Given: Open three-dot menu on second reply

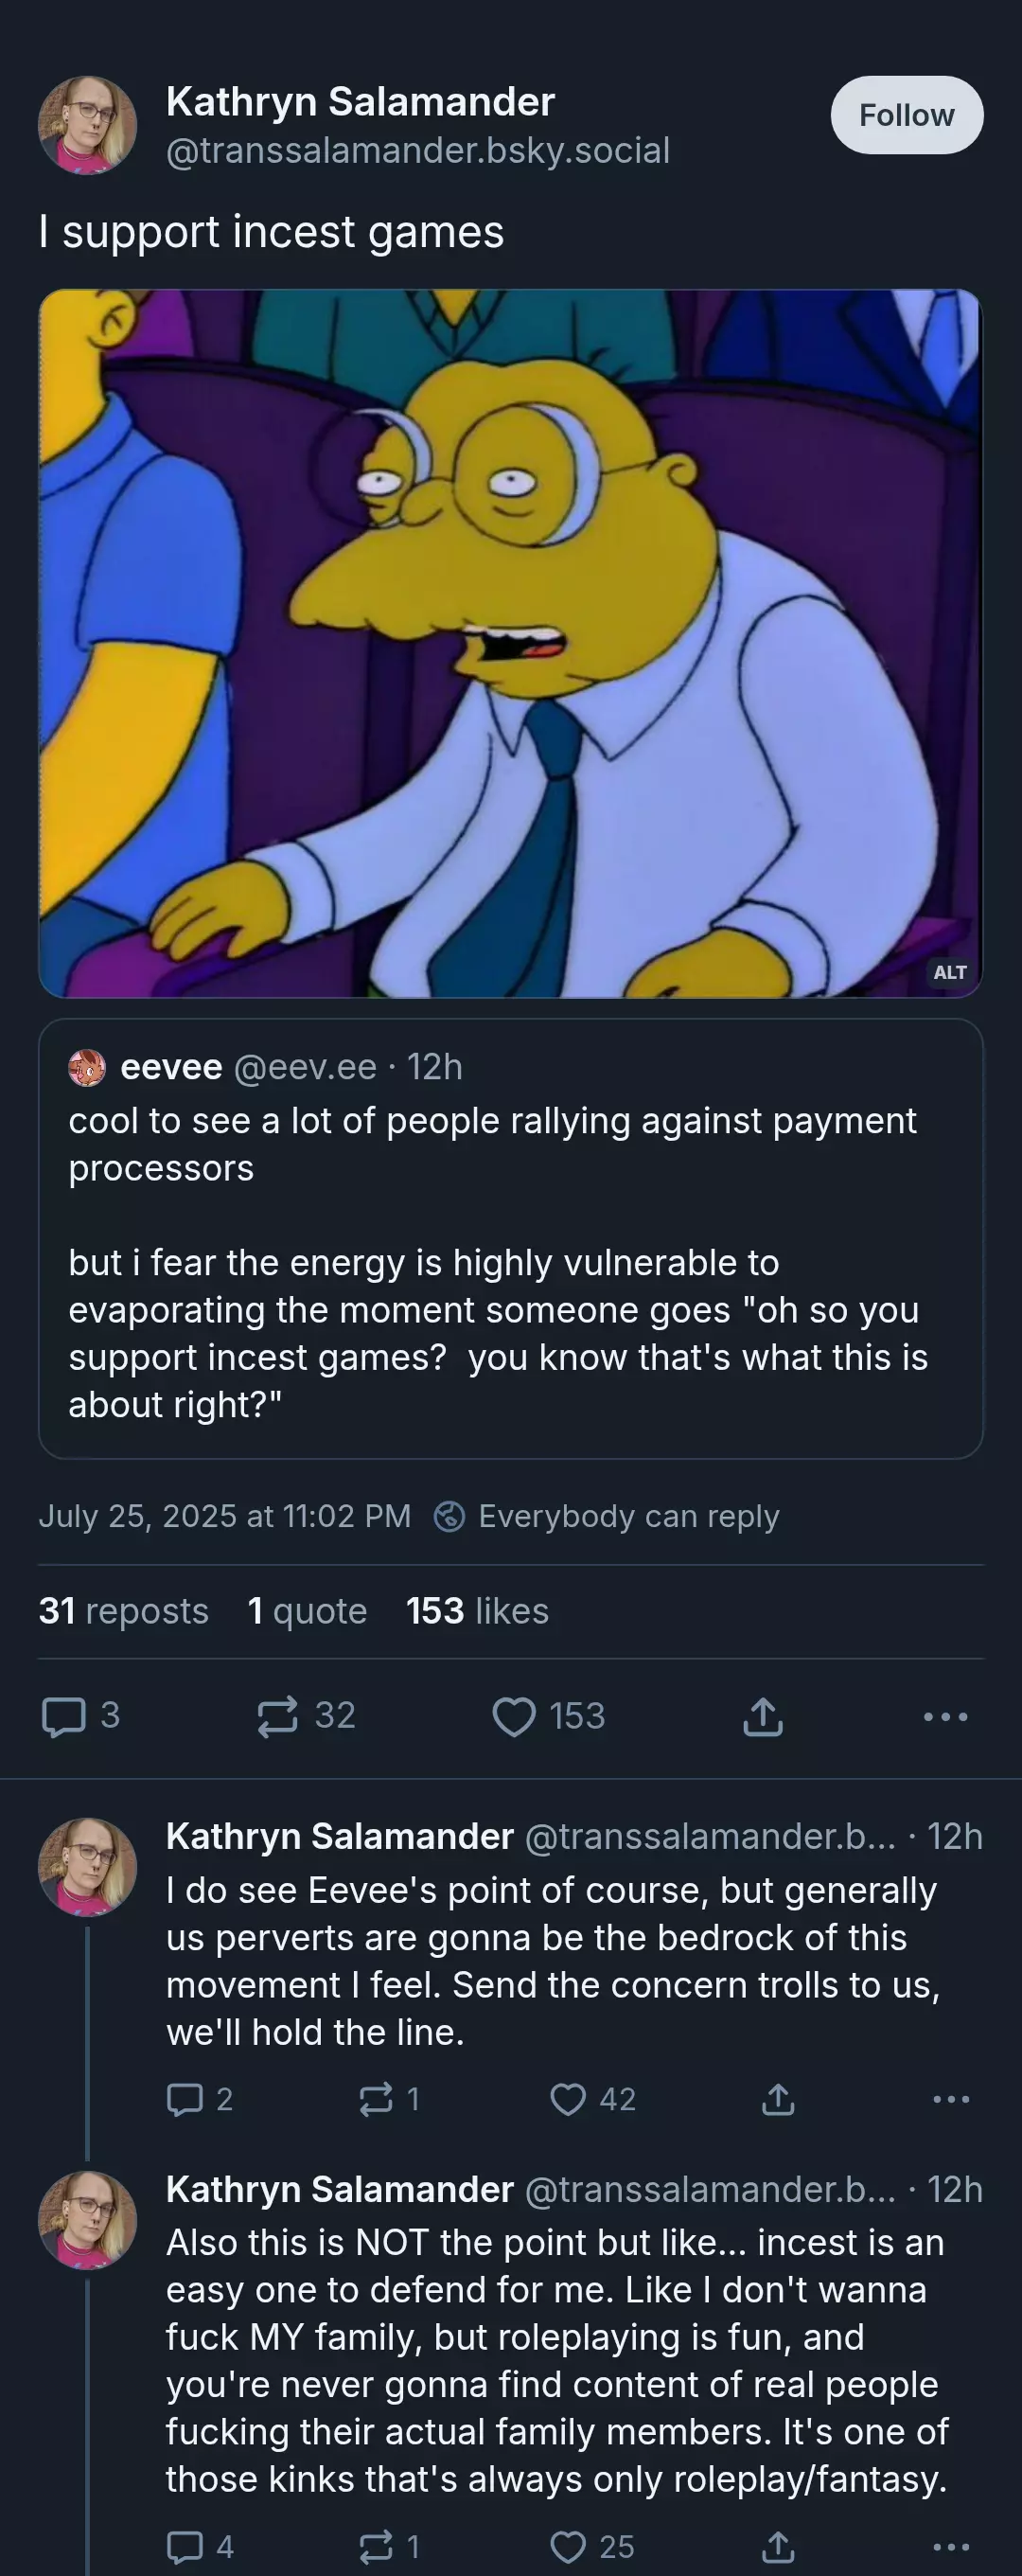Looking at the screenshot, I should pyautogui.click(x=950, y=2546).
